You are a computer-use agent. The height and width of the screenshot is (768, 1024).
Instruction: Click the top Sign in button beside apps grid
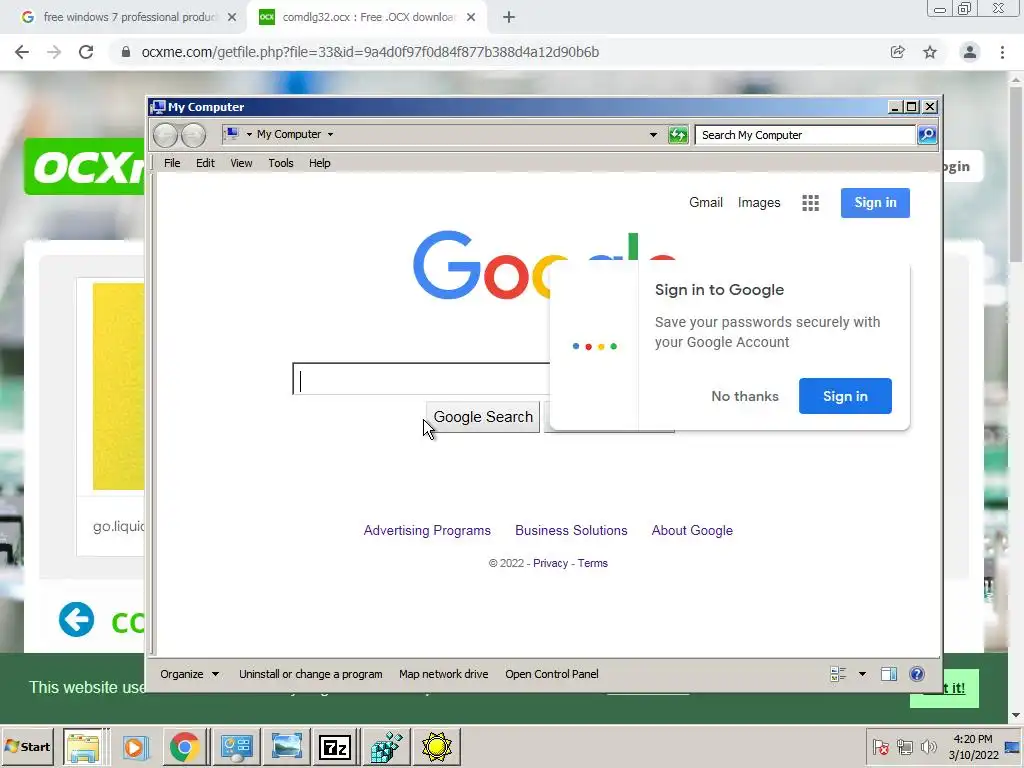(x=875, y=202)
